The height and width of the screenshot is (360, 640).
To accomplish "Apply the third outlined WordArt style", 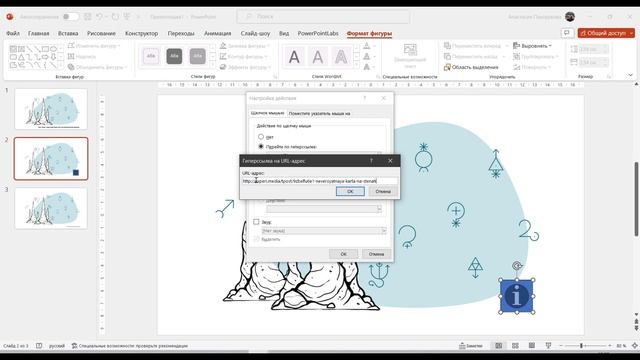I will click(341, 57).
